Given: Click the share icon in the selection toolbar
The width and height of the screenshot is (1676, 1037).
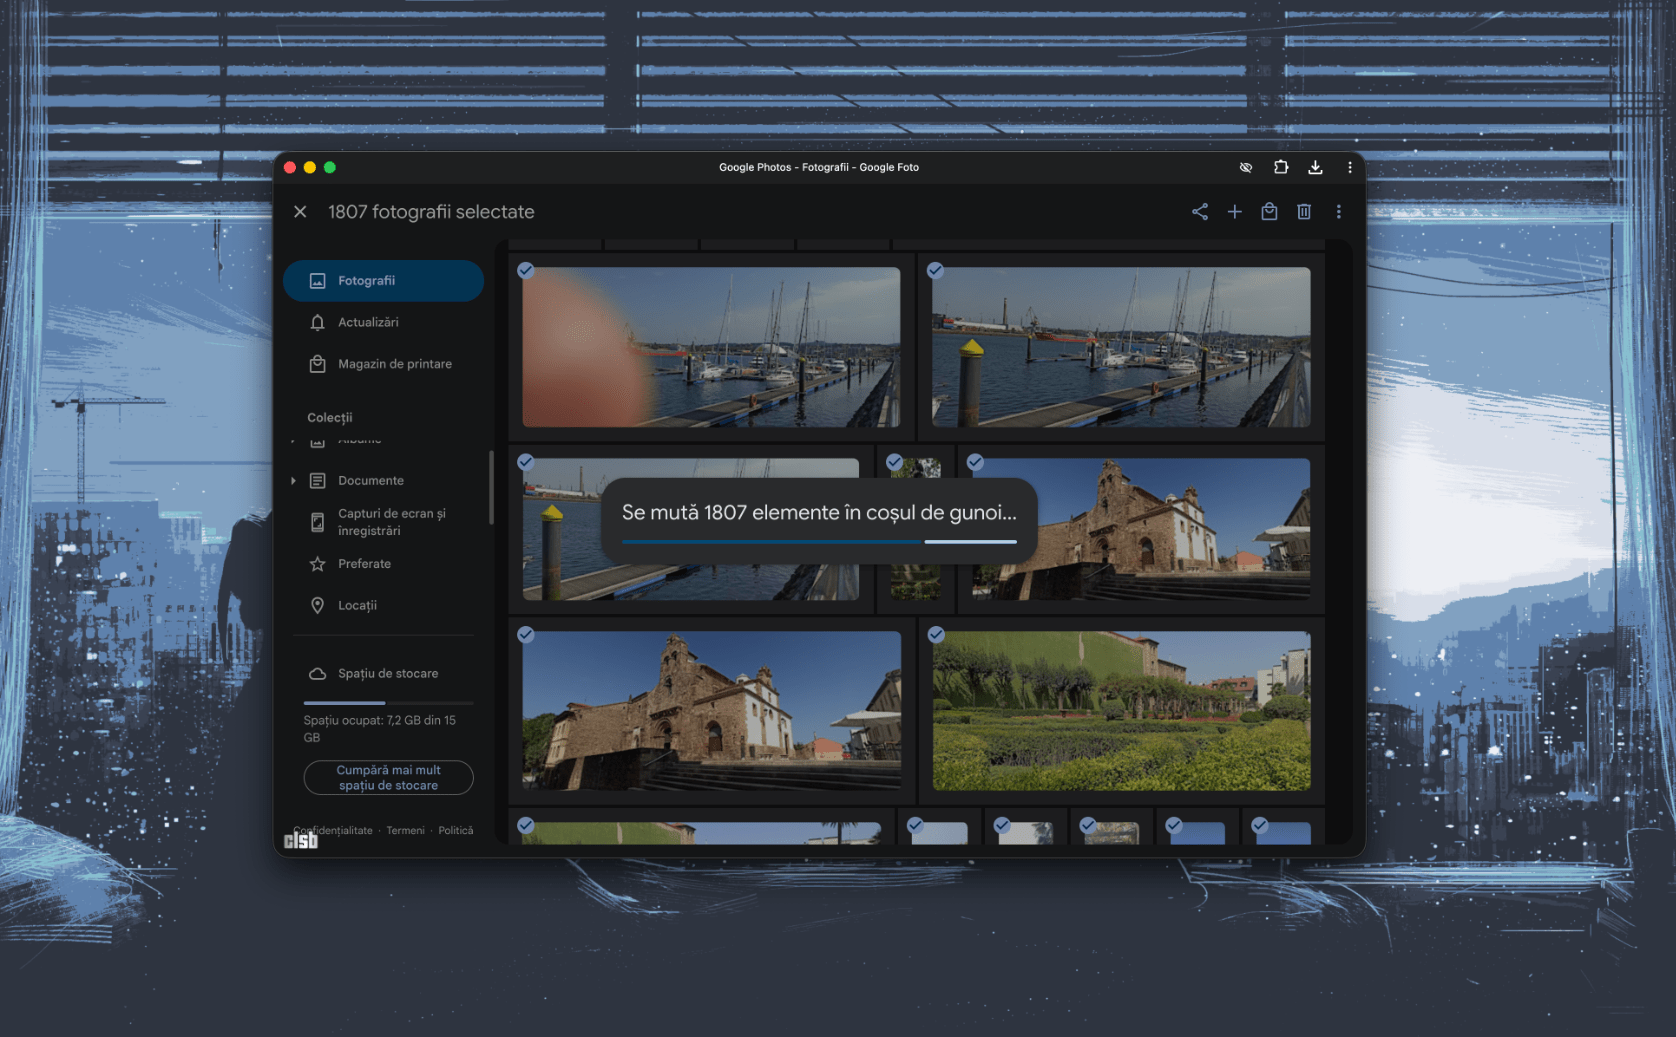Looking at the screenshot, I should [1200, 212].
